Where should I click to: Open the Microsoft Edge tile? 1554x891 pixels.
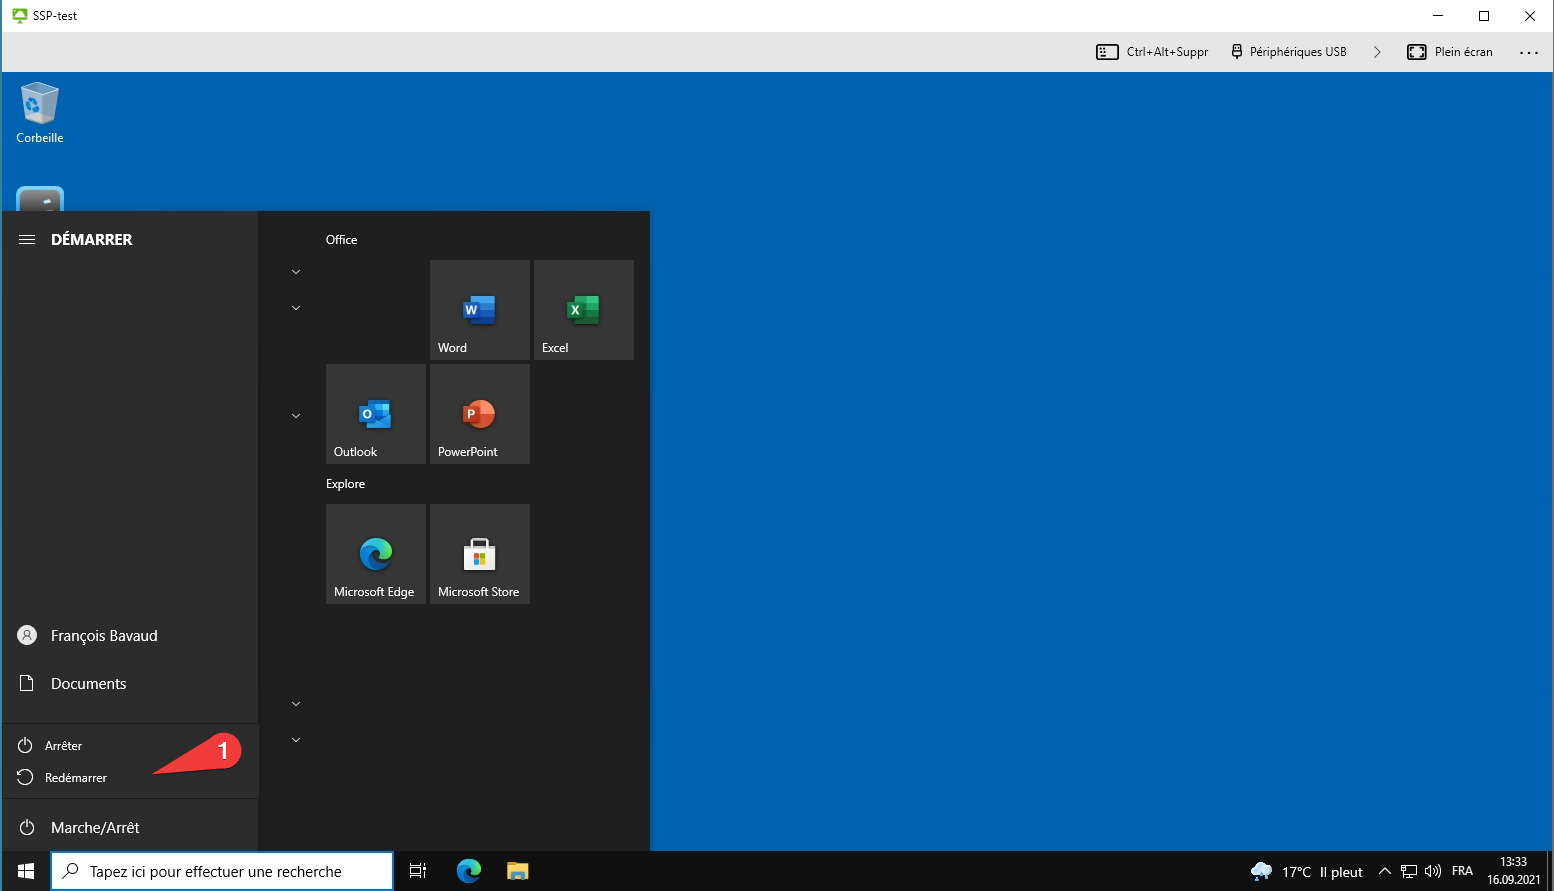375,554
